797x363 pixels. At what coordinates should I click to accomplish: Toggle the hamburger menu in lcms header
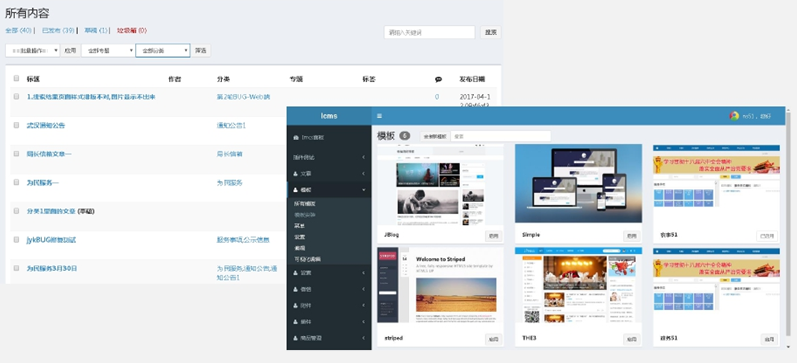coord(379,116)
